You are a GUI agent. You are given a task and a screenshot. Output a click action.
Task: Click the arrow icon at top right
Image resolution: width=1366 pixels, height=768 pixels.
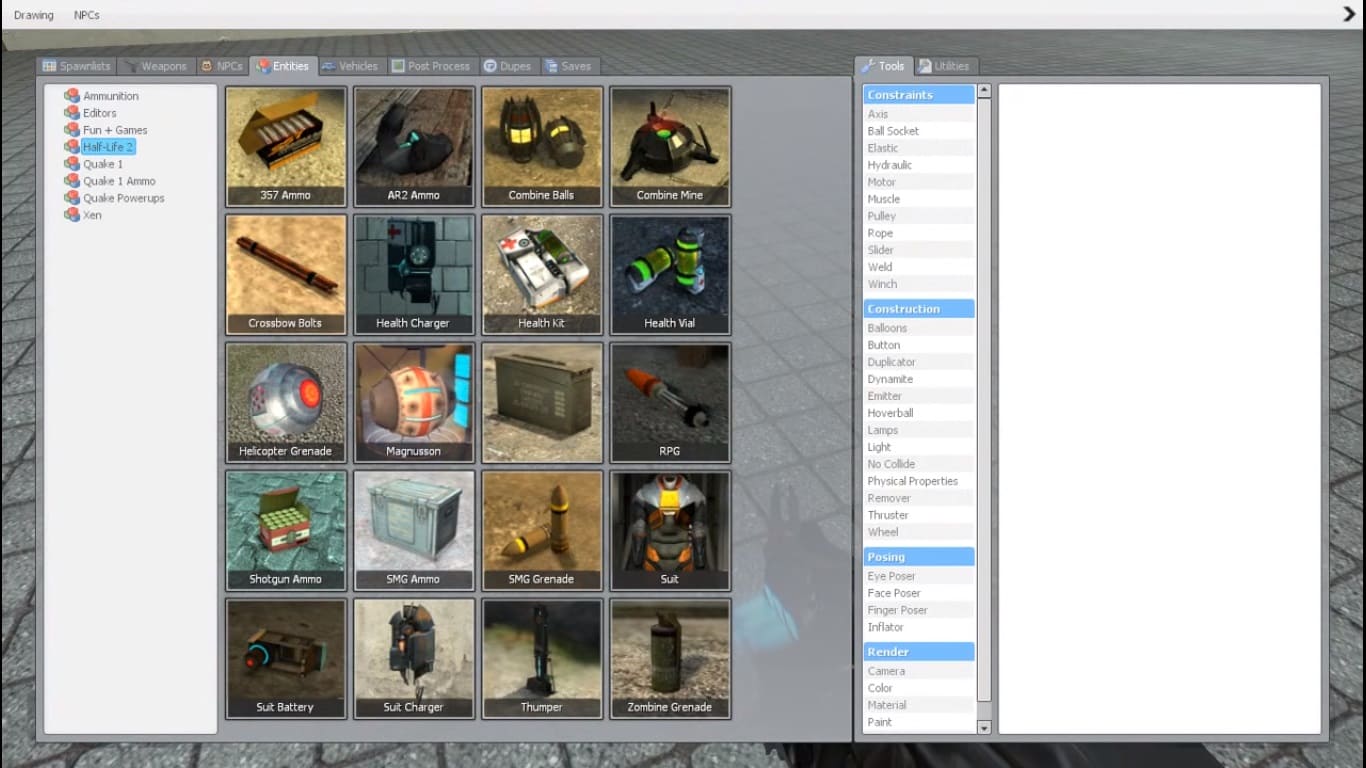click(x=1349, y=14)
